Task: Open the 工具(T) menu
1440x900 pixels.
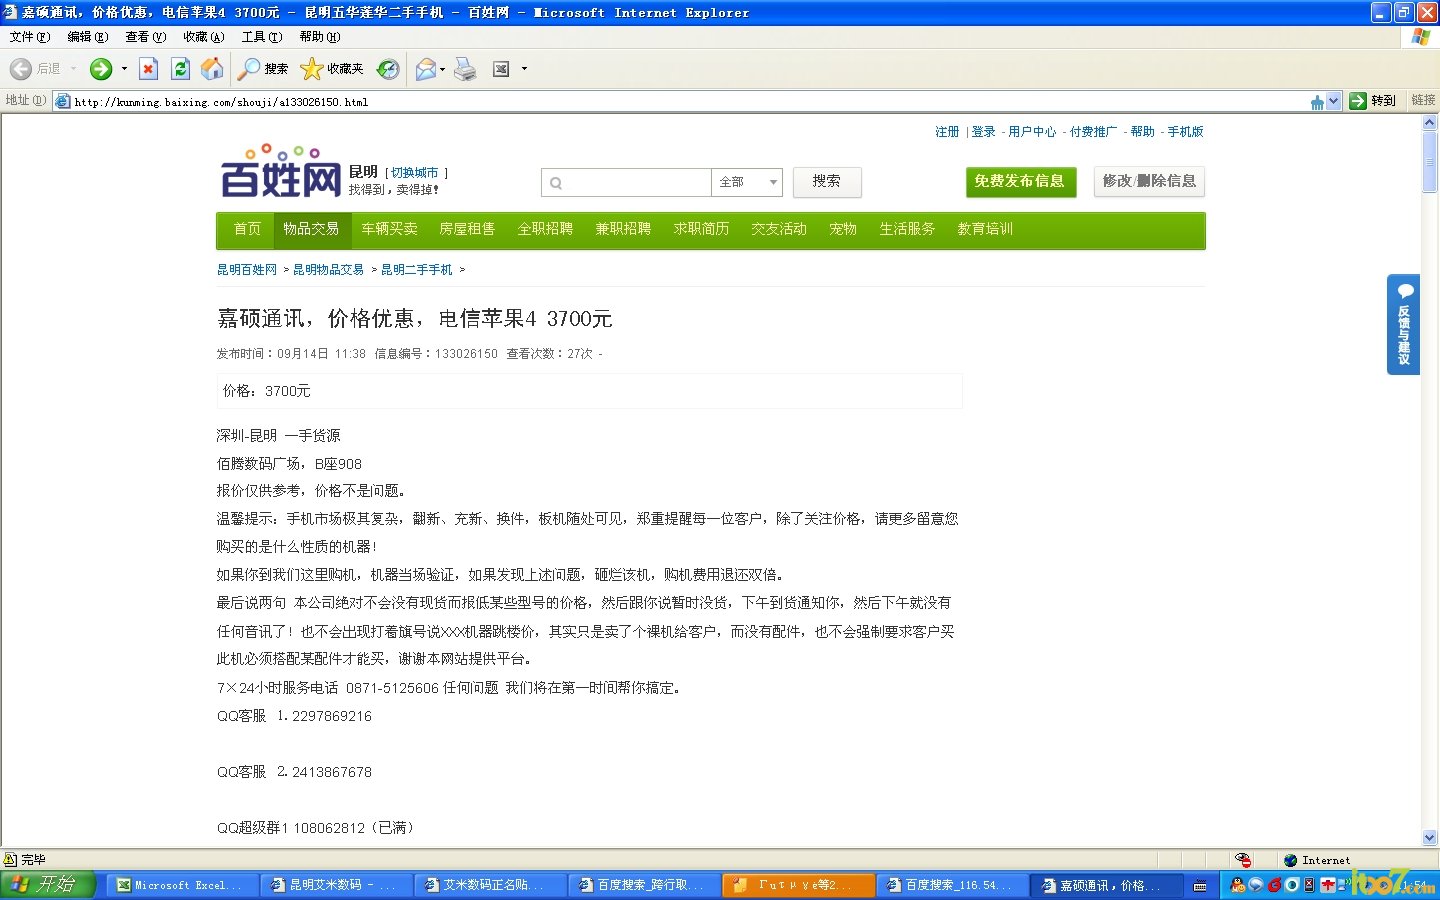Action: pyautogui.click(x=262, y=37)
